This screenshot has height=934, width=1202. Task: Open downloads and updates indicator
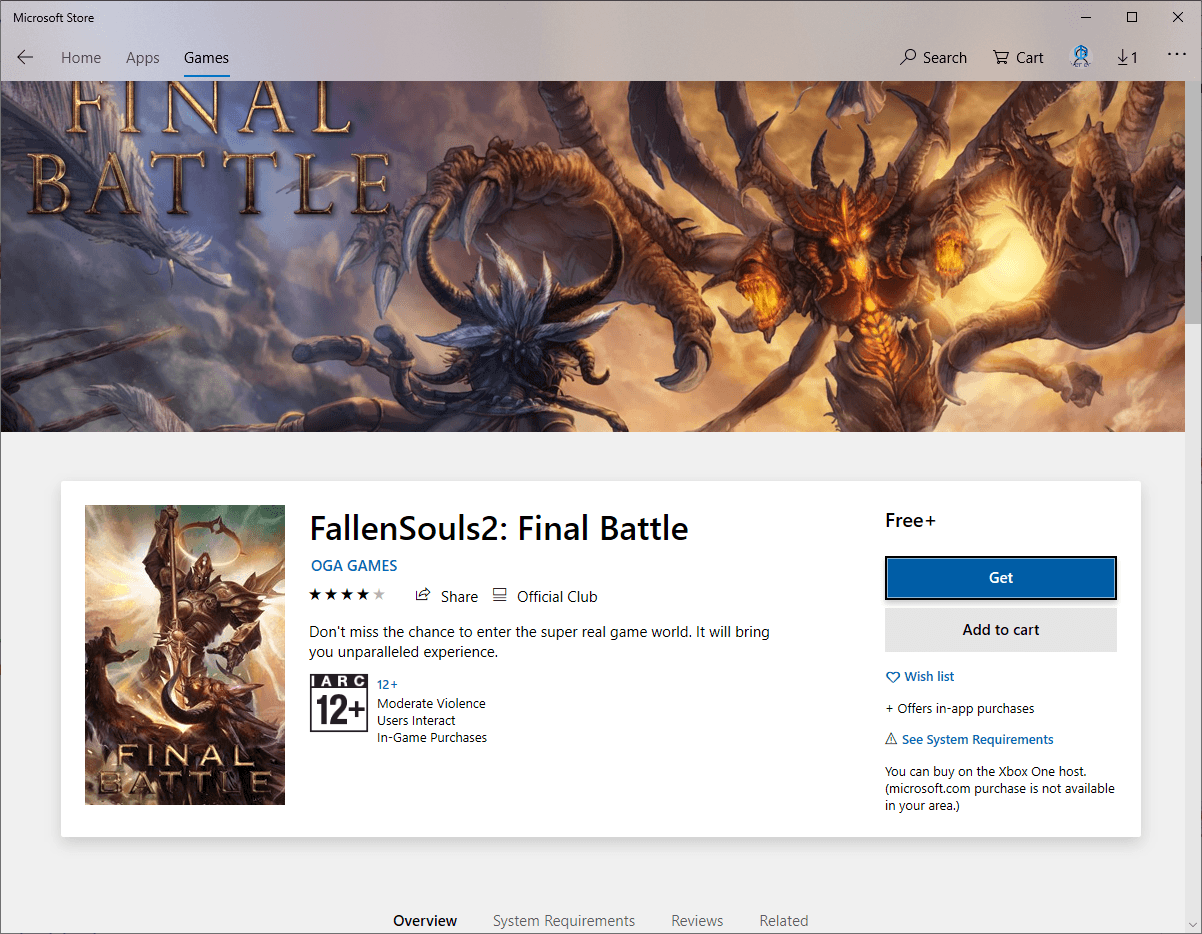pyautogui.click(x=1127, y=58)
